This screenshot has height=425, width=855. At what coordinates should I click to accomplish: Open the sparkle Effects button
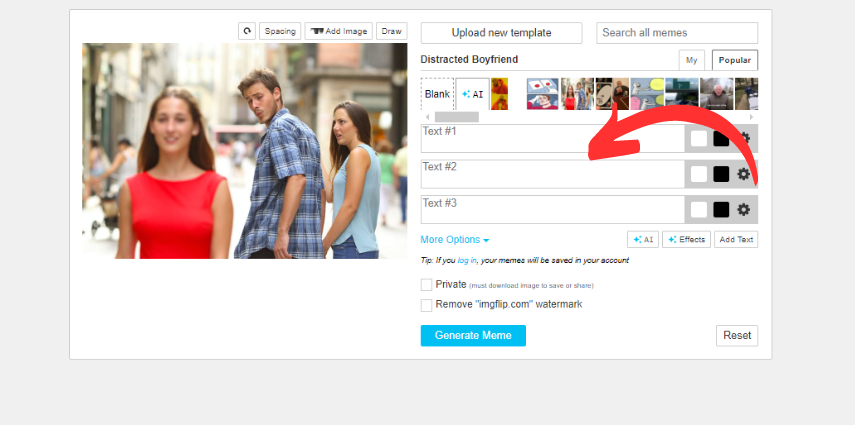click(687, 240)
